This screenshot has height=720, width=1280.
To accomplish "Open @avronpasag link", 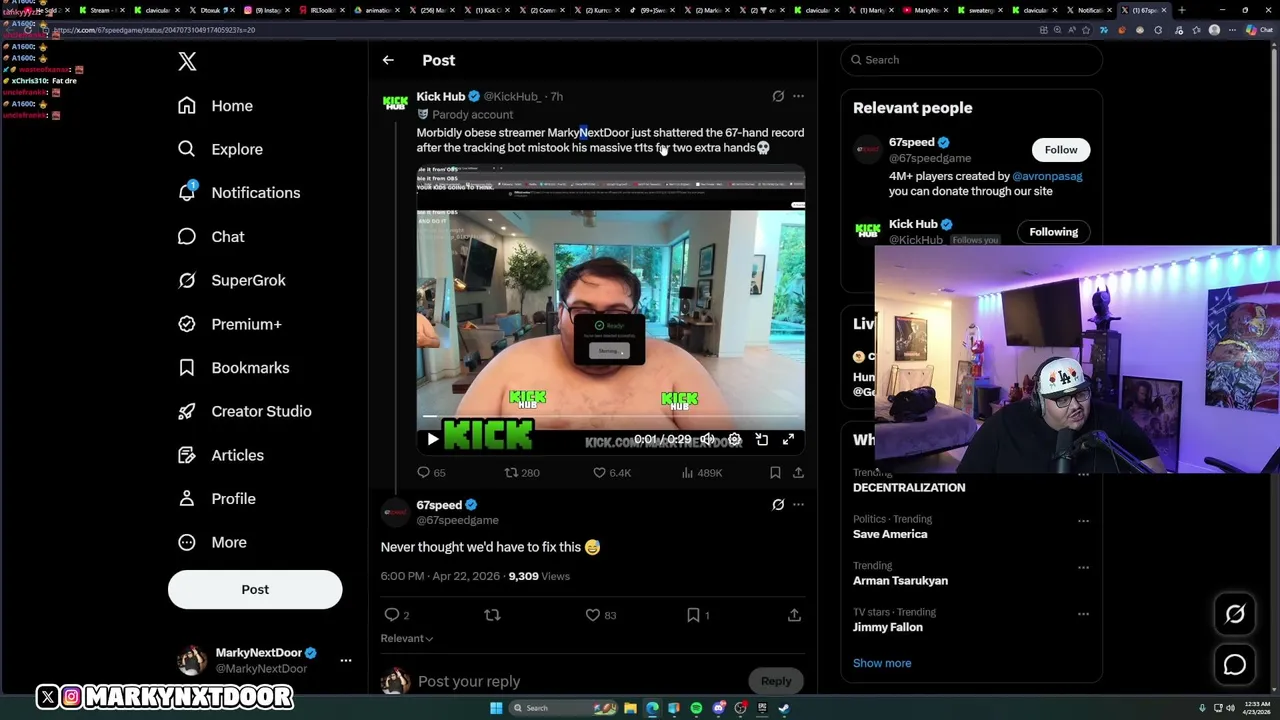I will (x=1047, y=176).
